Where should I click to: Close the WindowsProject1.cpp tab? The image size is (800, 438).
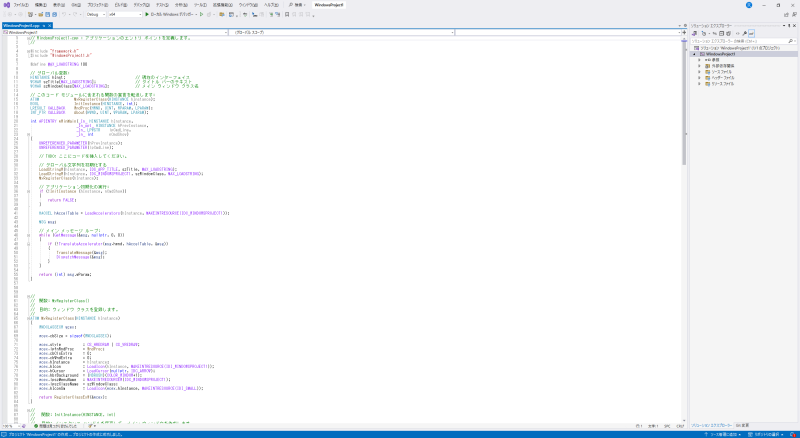click(50, 25)
